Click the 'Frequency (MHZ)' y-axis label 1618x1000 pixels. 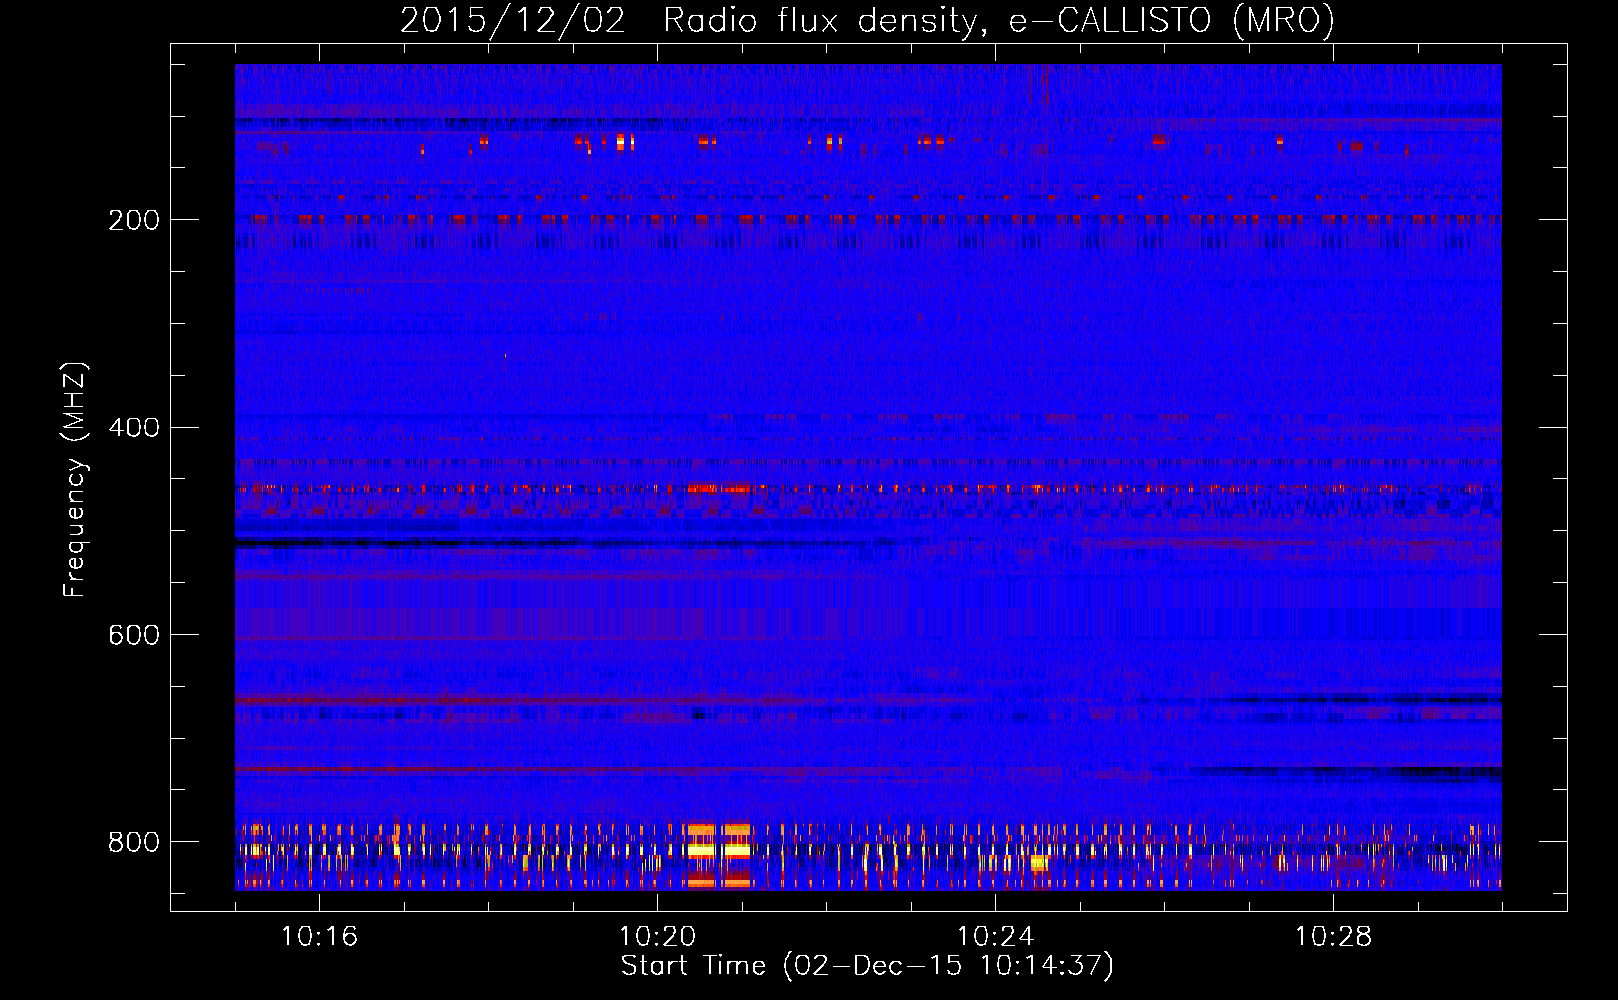pyautogui.click(x=75, y=479)
